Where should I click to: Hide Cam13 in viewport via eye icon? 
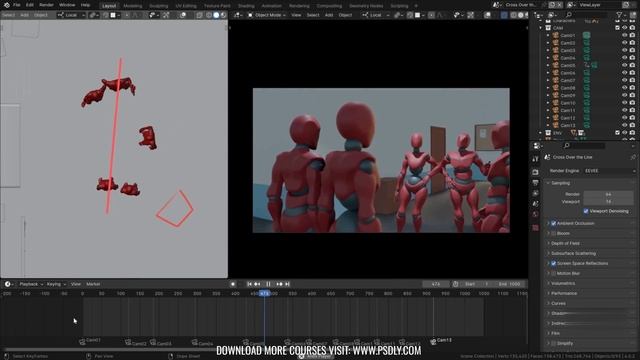coord(624,125)
